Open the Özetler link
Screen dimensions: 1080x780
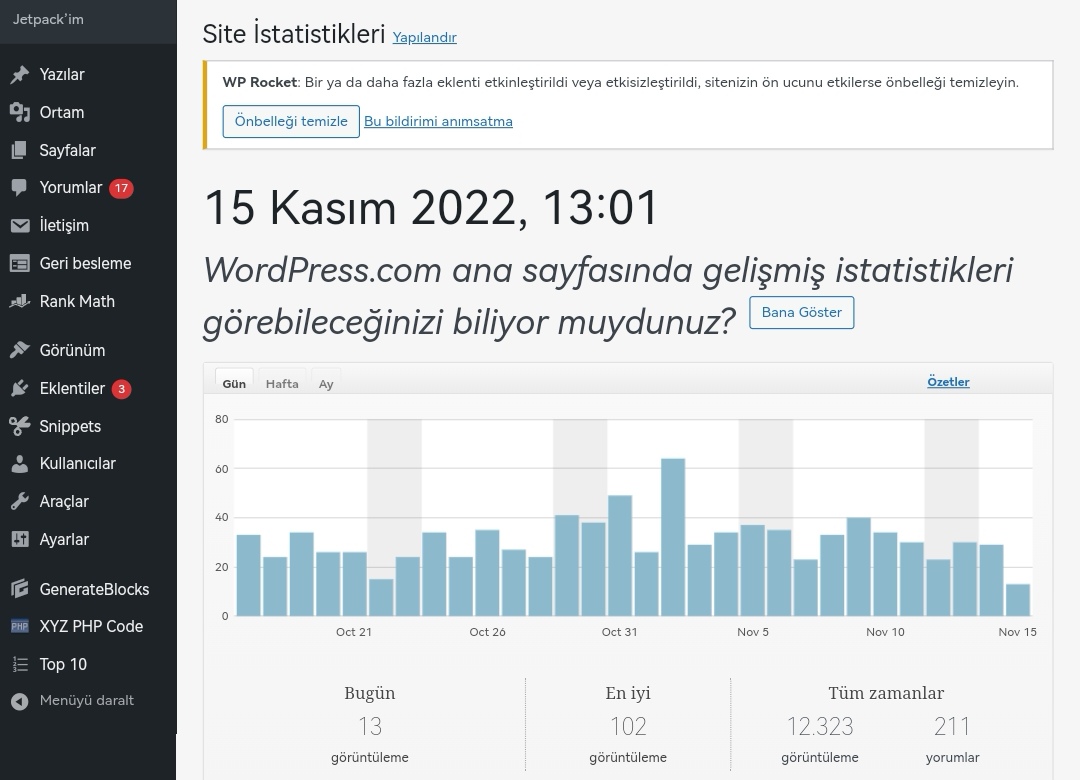[x=948, y=382]
